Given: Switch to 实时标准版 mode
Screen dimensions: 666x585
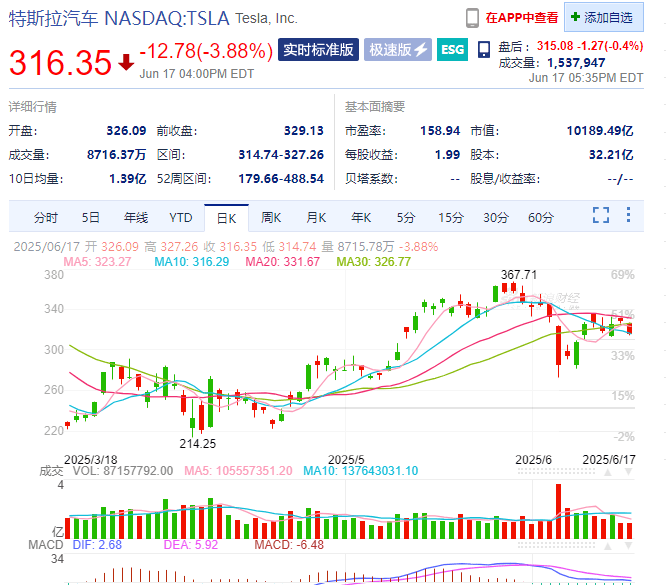Looking at the screenshot, I should [318, 50].
